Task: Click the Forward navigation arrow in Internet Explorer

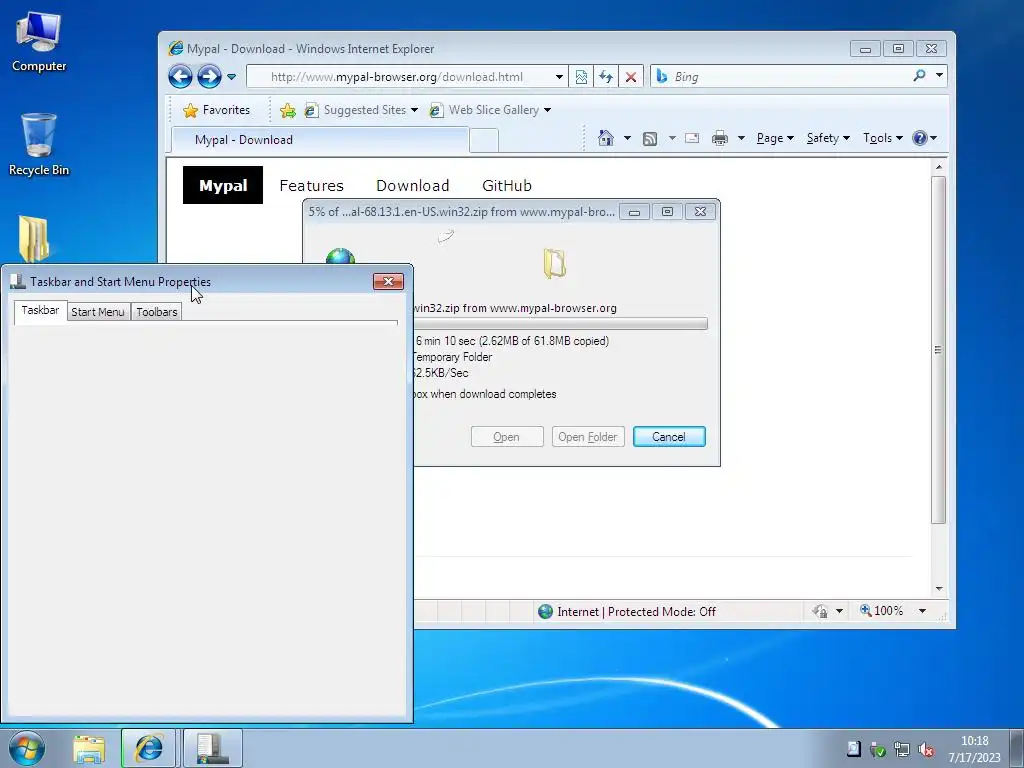Action: 209,76
